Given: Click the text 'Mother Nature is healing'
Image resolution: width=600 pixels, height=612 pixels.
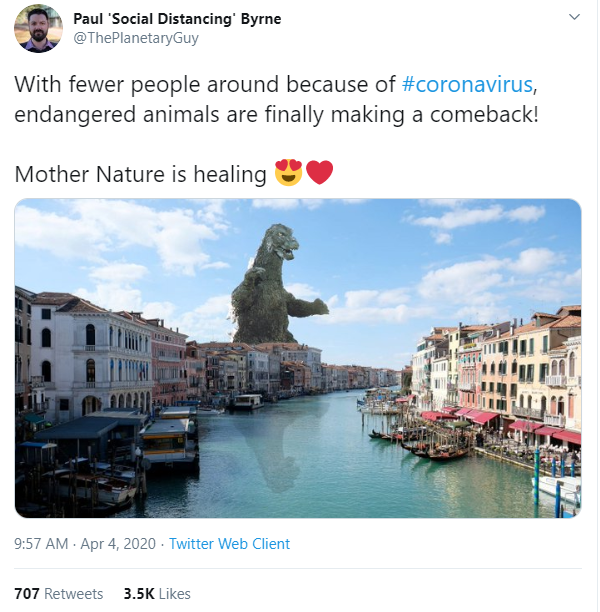Looking at the screenshot, I should [x=141, y=174].
